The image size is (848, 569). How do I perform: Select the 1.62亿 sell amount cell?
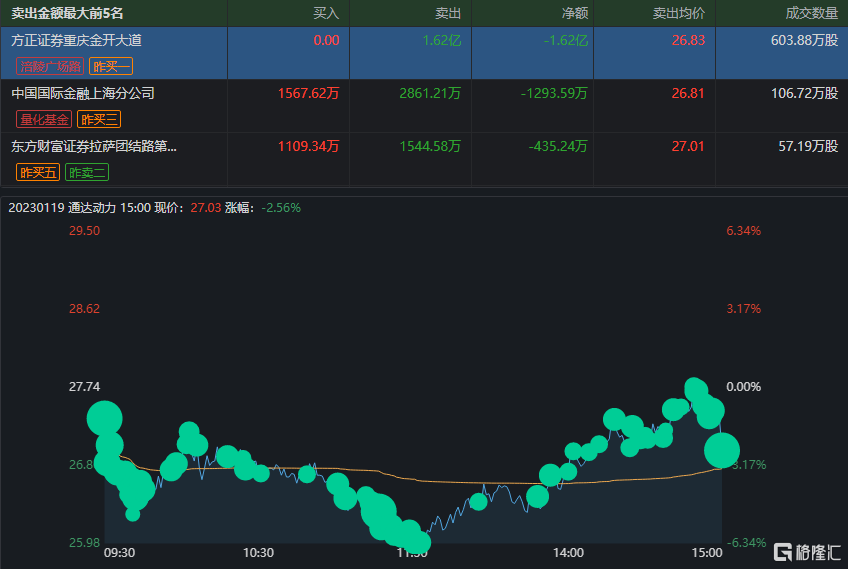[x=442, y=41]
